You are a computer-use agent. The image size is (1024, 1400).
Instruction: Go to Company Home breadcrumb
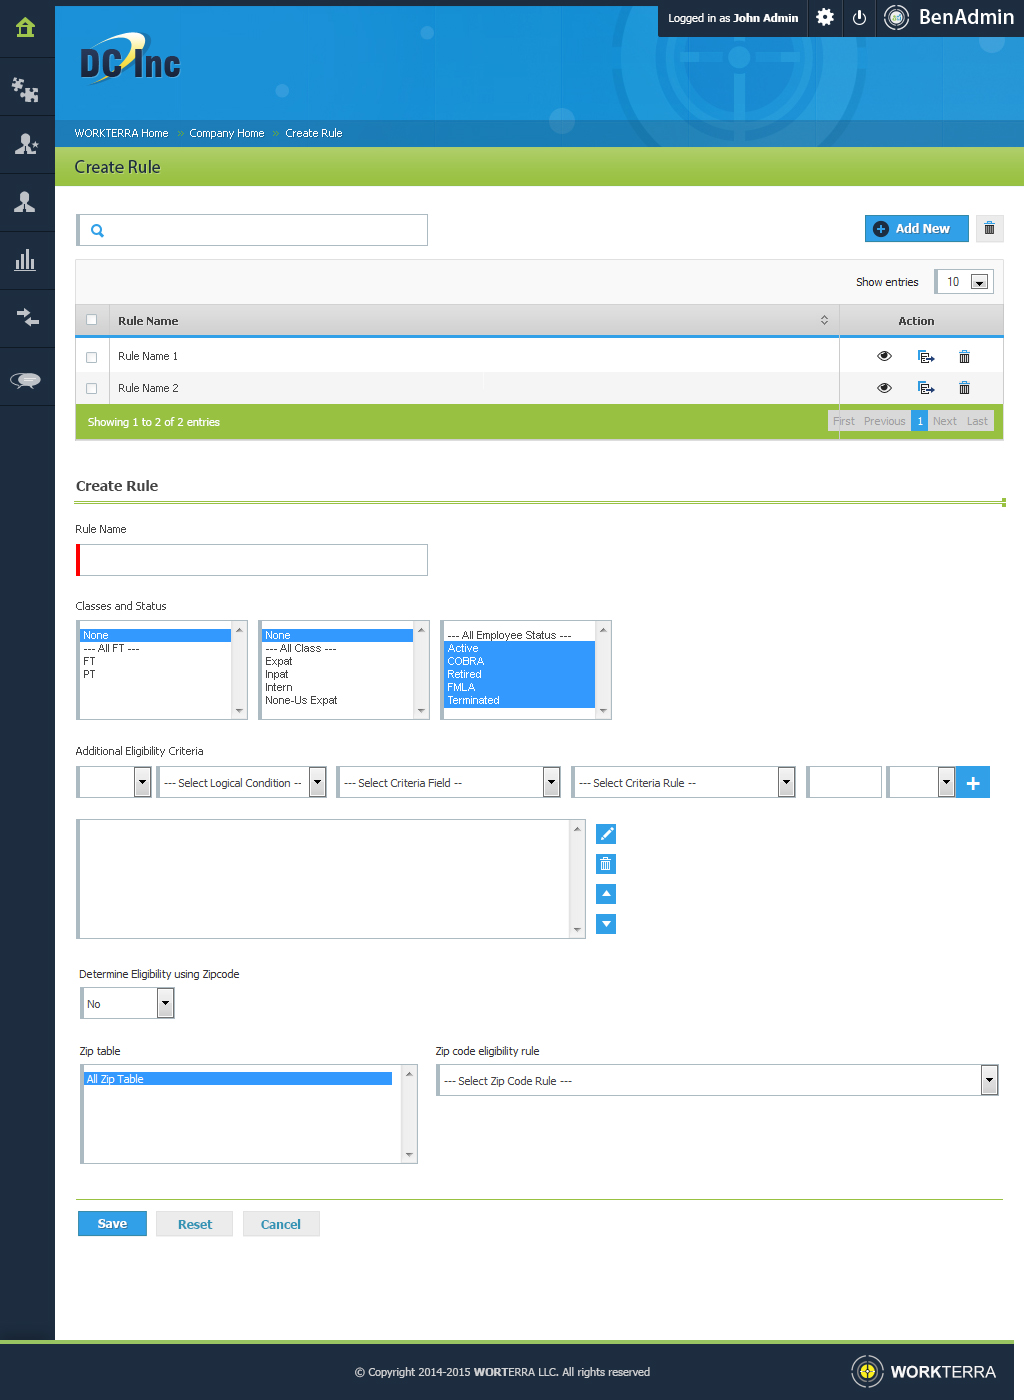click(227, 133)
